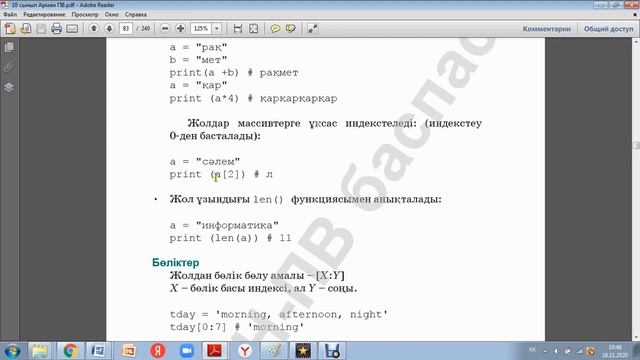640x360 pixels.
Task: Click the Windows Start button
Action: (x=12, y=351)
